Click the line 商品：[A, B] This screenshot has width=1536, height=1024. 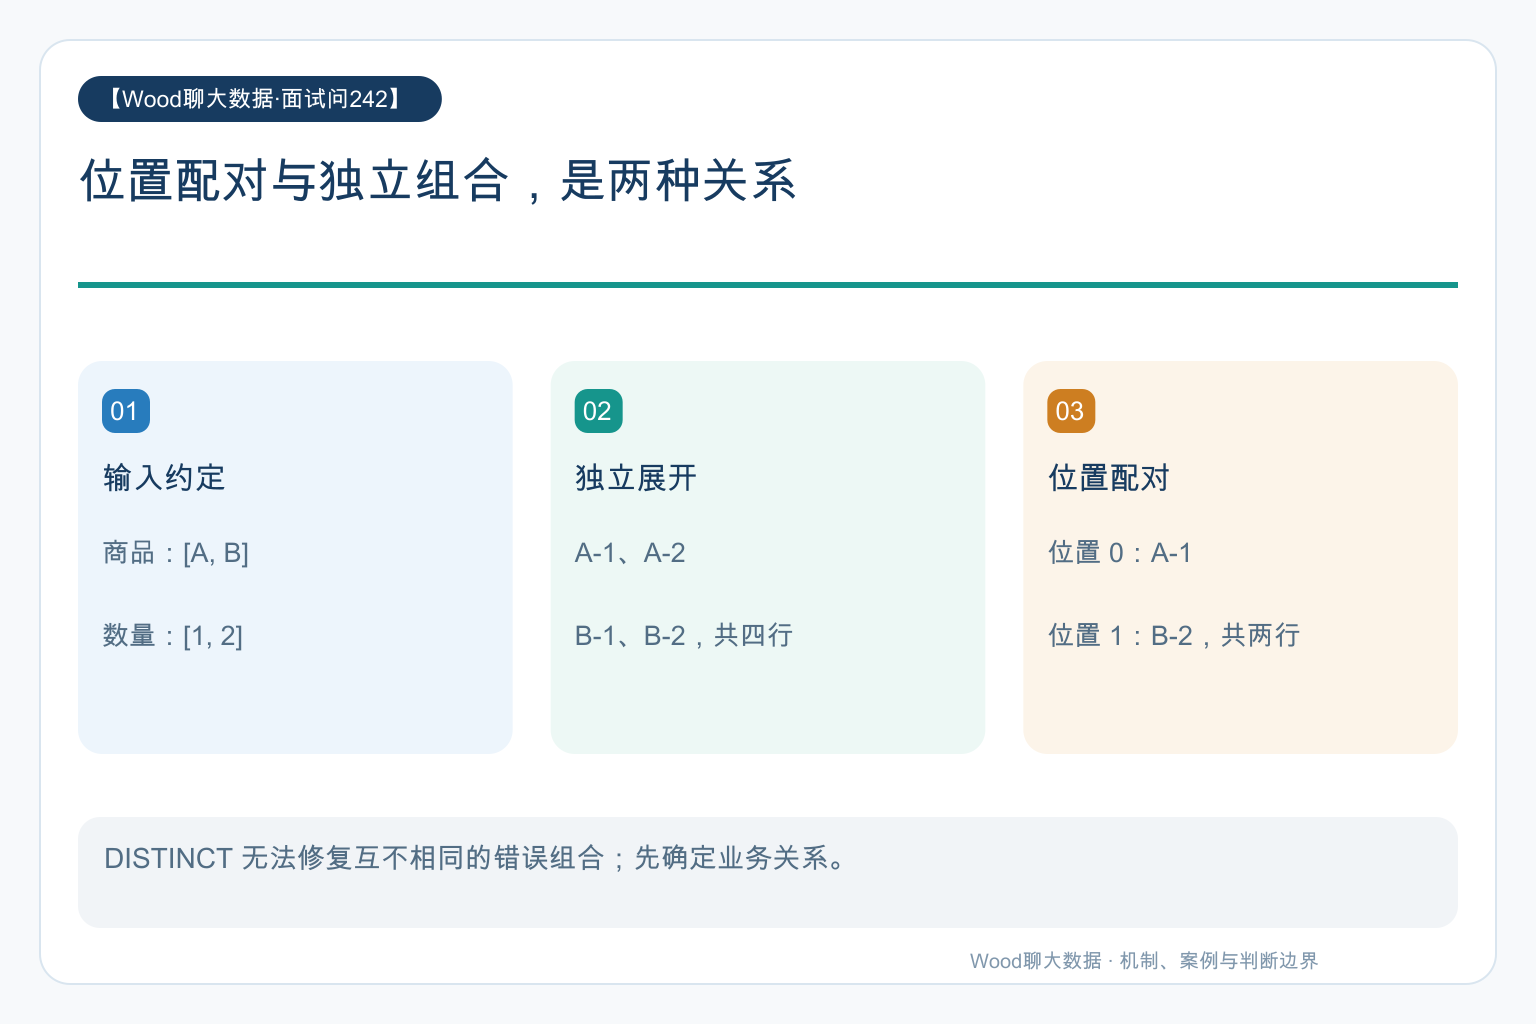176,553
